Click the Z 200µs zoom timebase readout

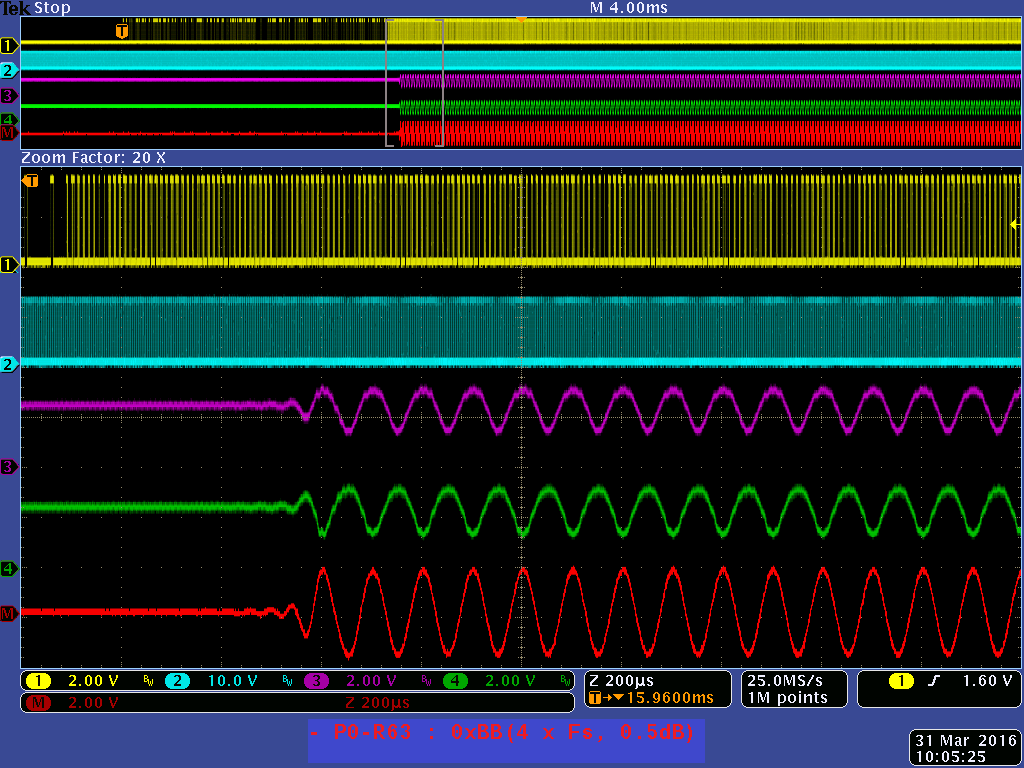coord(621,681)
